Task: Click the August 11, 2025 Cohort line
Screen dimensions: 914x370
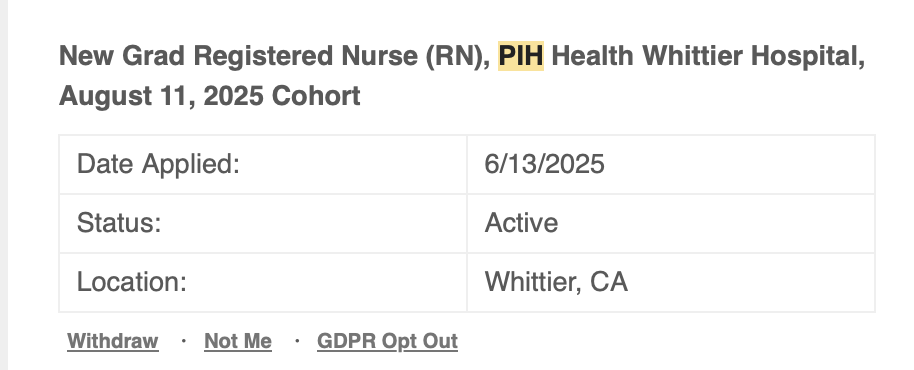Action: [x=210, y=96]
